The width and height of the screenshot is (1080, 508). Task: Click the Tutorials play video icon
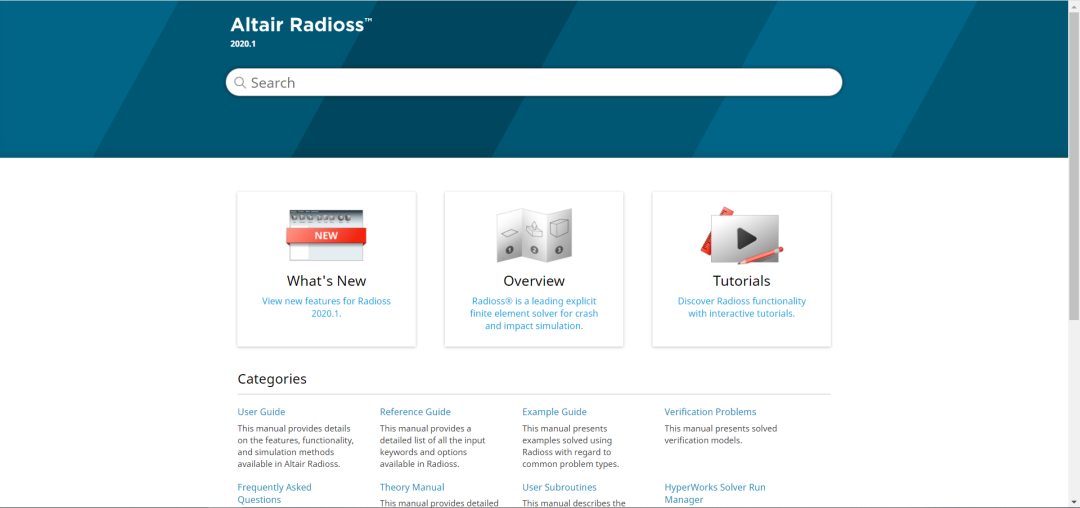click(742, 235)
